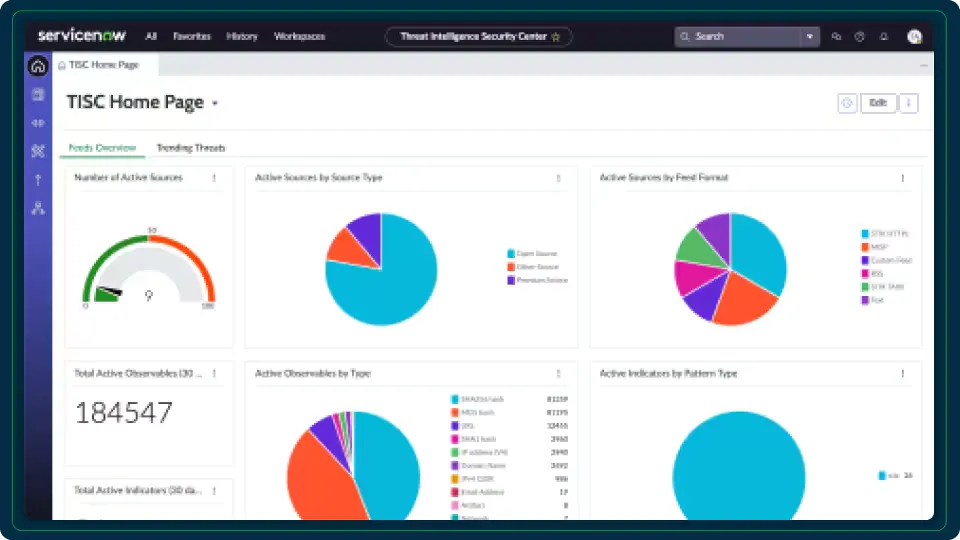Click the info icon beside Edit
Image resolution: width=960 pixels, height=540 pixels.
847,103
